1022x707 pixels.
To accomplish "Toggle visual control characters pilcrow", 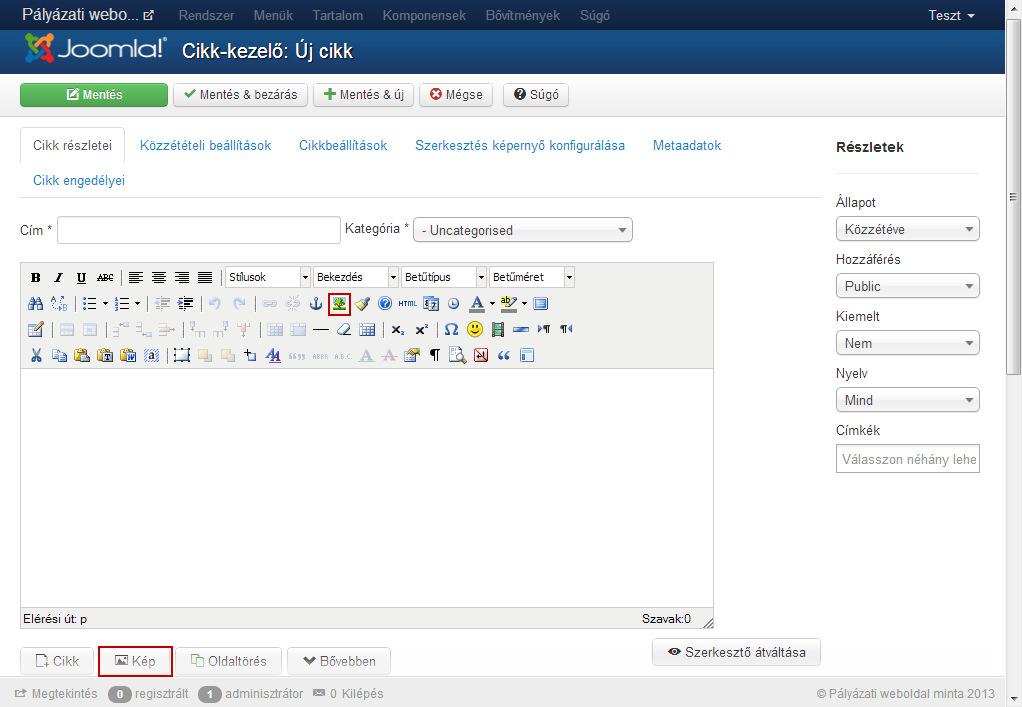I will point(435,356).
